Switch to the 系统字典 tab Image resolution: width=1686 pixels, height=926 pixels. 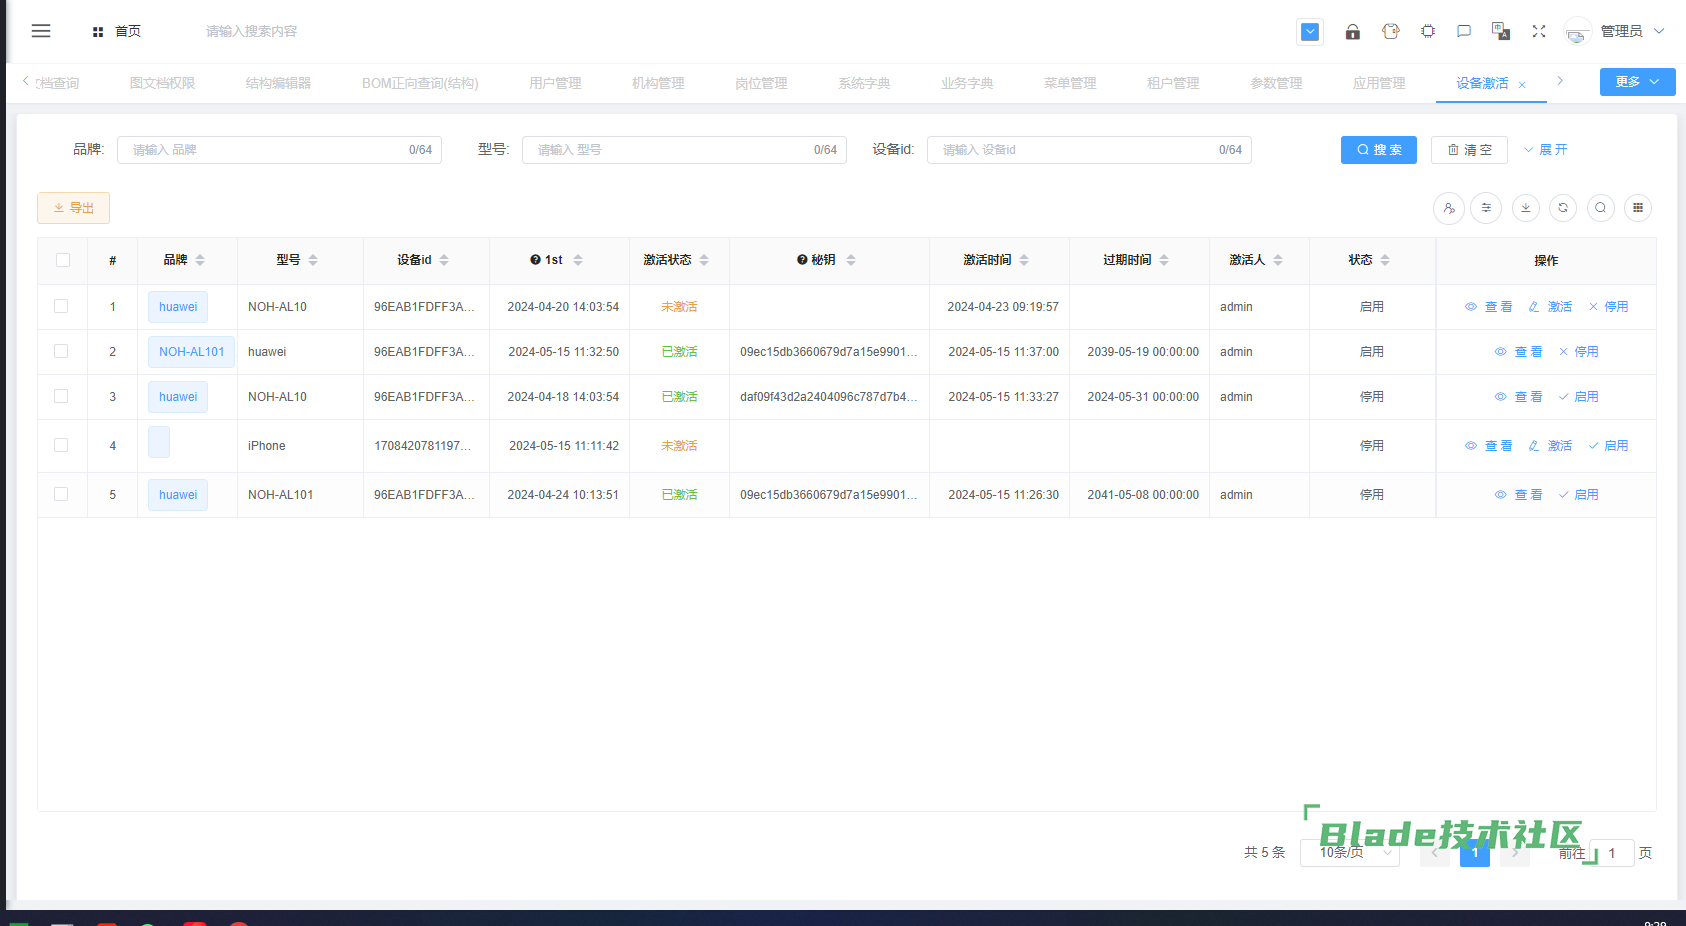(x=864, y=83)
